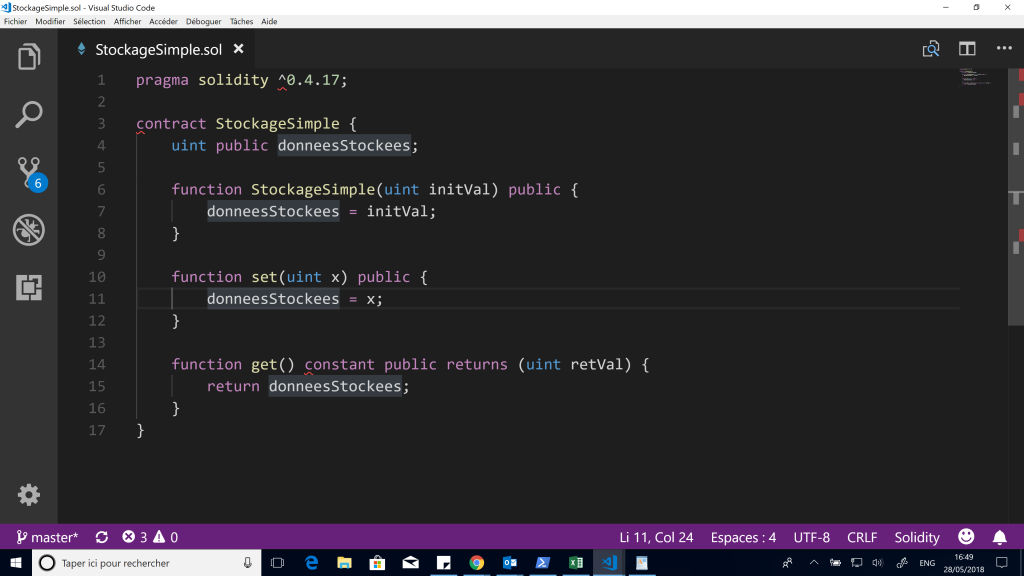Close the StockageSimple.sol tab
Viewport: 1024px width, 576px height.
point(238,49)
